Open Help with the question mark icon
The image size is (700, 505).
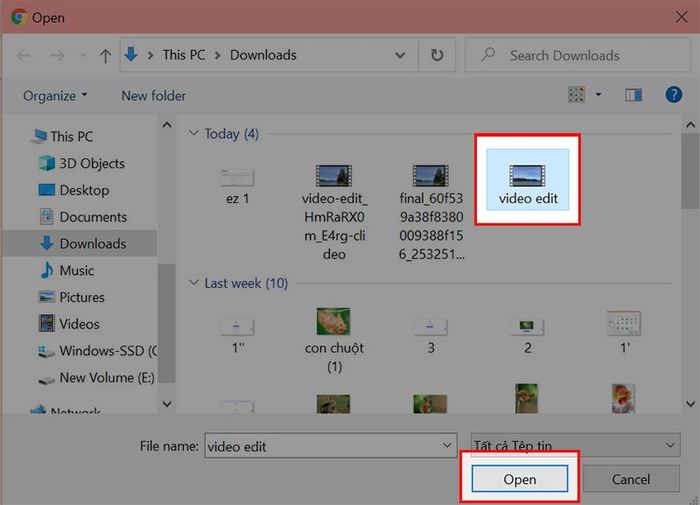[x=673, y=95]
